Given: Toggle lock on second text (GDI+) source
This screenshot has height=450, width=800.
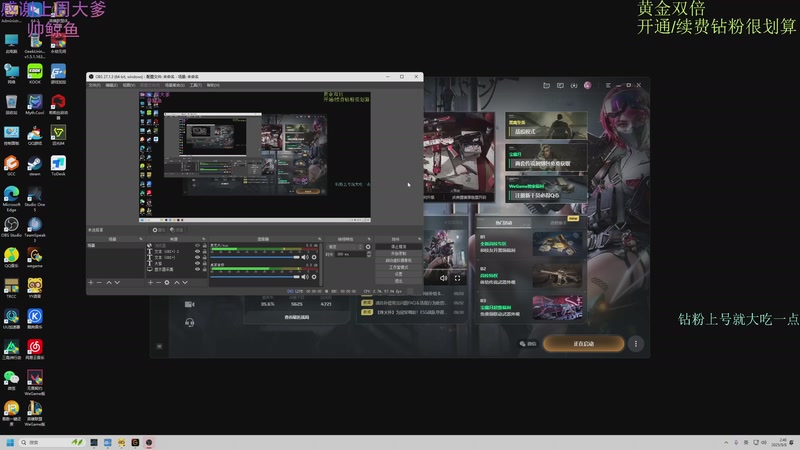Looking at the screenshot, I should [x=205, y=257].
